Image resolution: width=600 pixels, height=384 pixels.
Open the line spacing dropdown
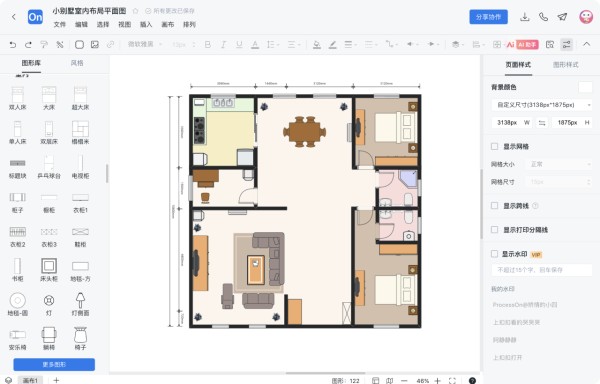[272, 45]
